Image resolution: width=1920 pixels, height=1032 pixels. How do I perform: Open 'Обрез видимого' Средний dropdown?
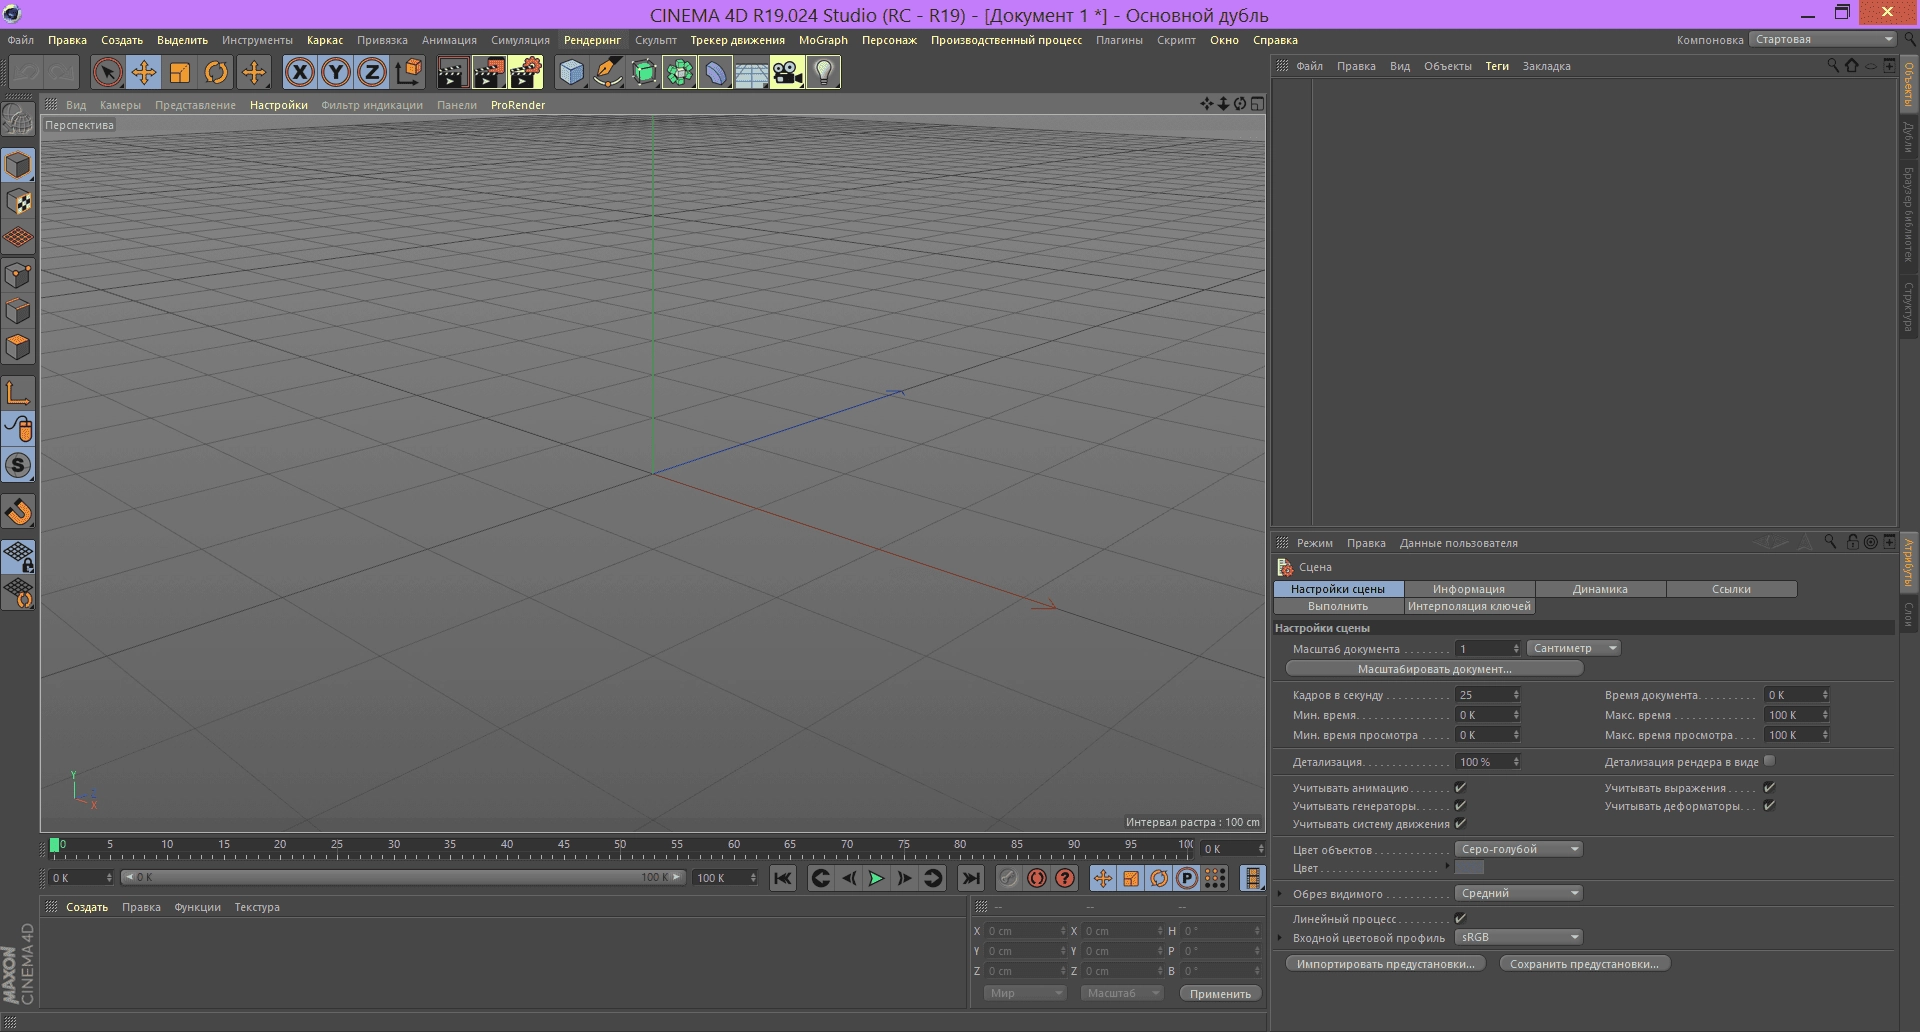click(x=1518, y=893)
